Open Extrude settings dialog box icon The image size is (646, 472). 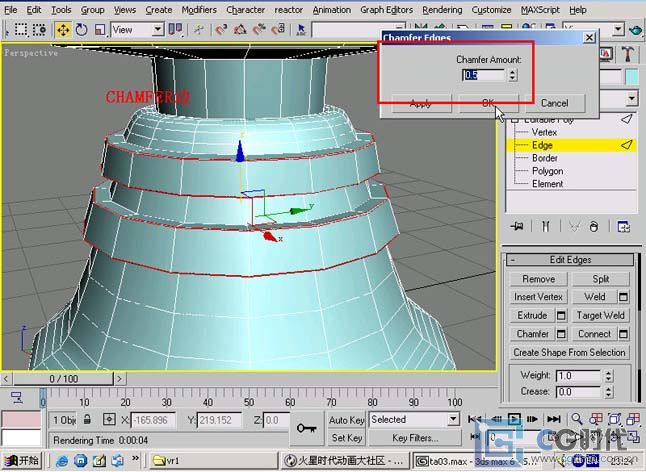pyautogui.click(x=561, y=315)
